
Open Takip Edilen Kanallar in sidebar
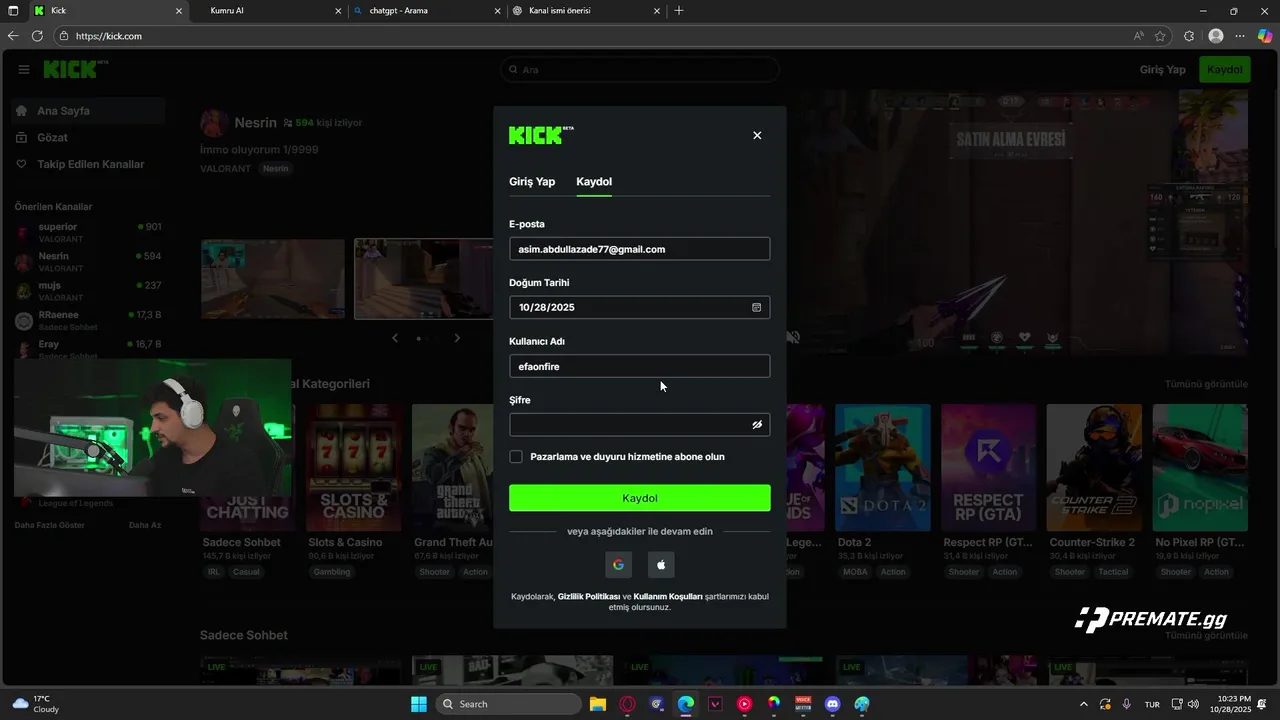coord(88,164)
